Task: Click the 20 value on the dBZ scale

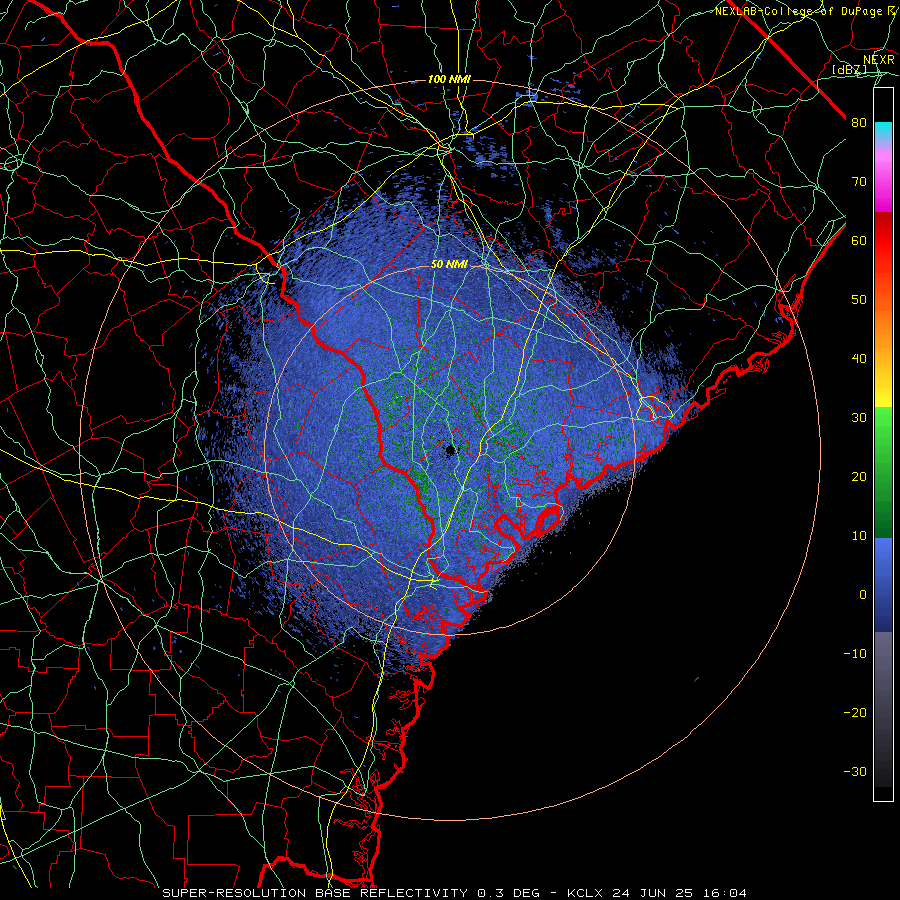Action: (859, 477)
